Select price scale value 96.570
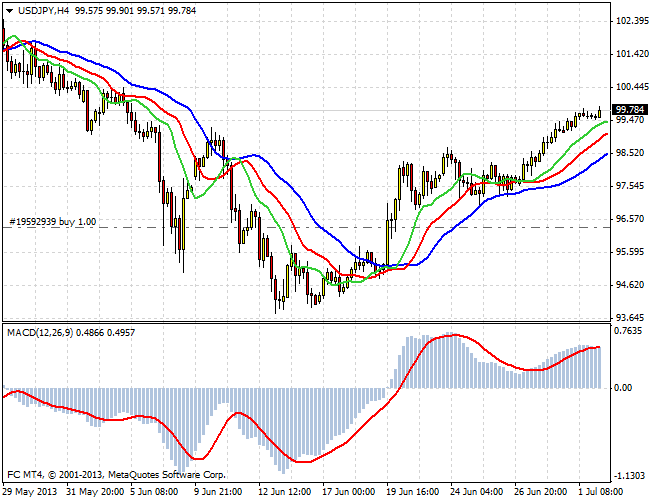This screenshot has height=500, width=650. 630,218
